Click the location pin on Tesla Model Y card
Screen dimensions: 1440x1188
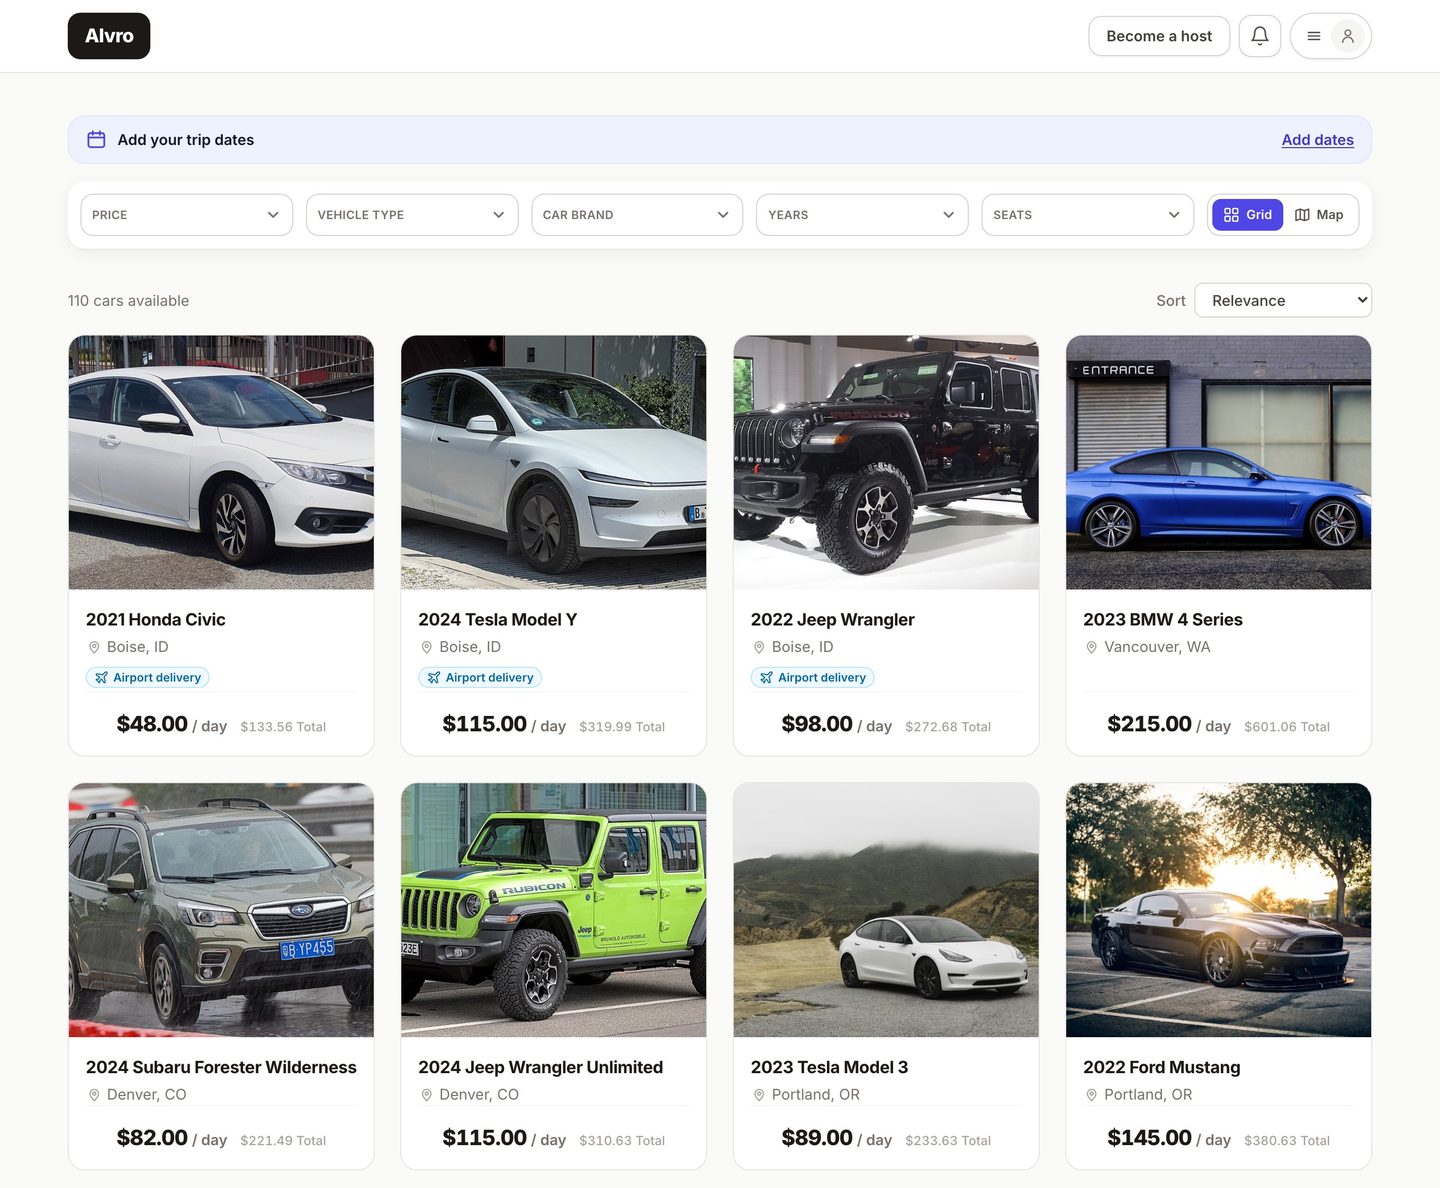click(426, 648)
